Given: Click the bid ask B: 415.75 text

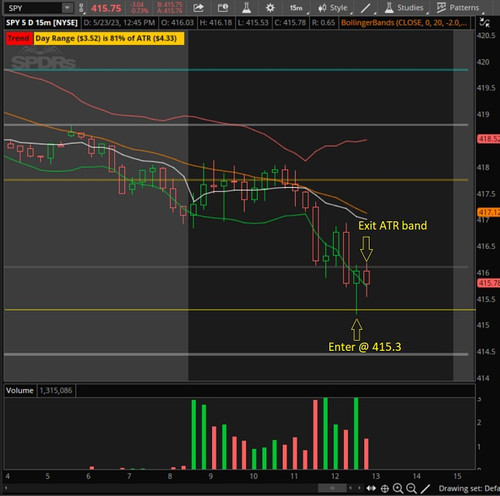Looking at the screenshot, I should point(170,5).
